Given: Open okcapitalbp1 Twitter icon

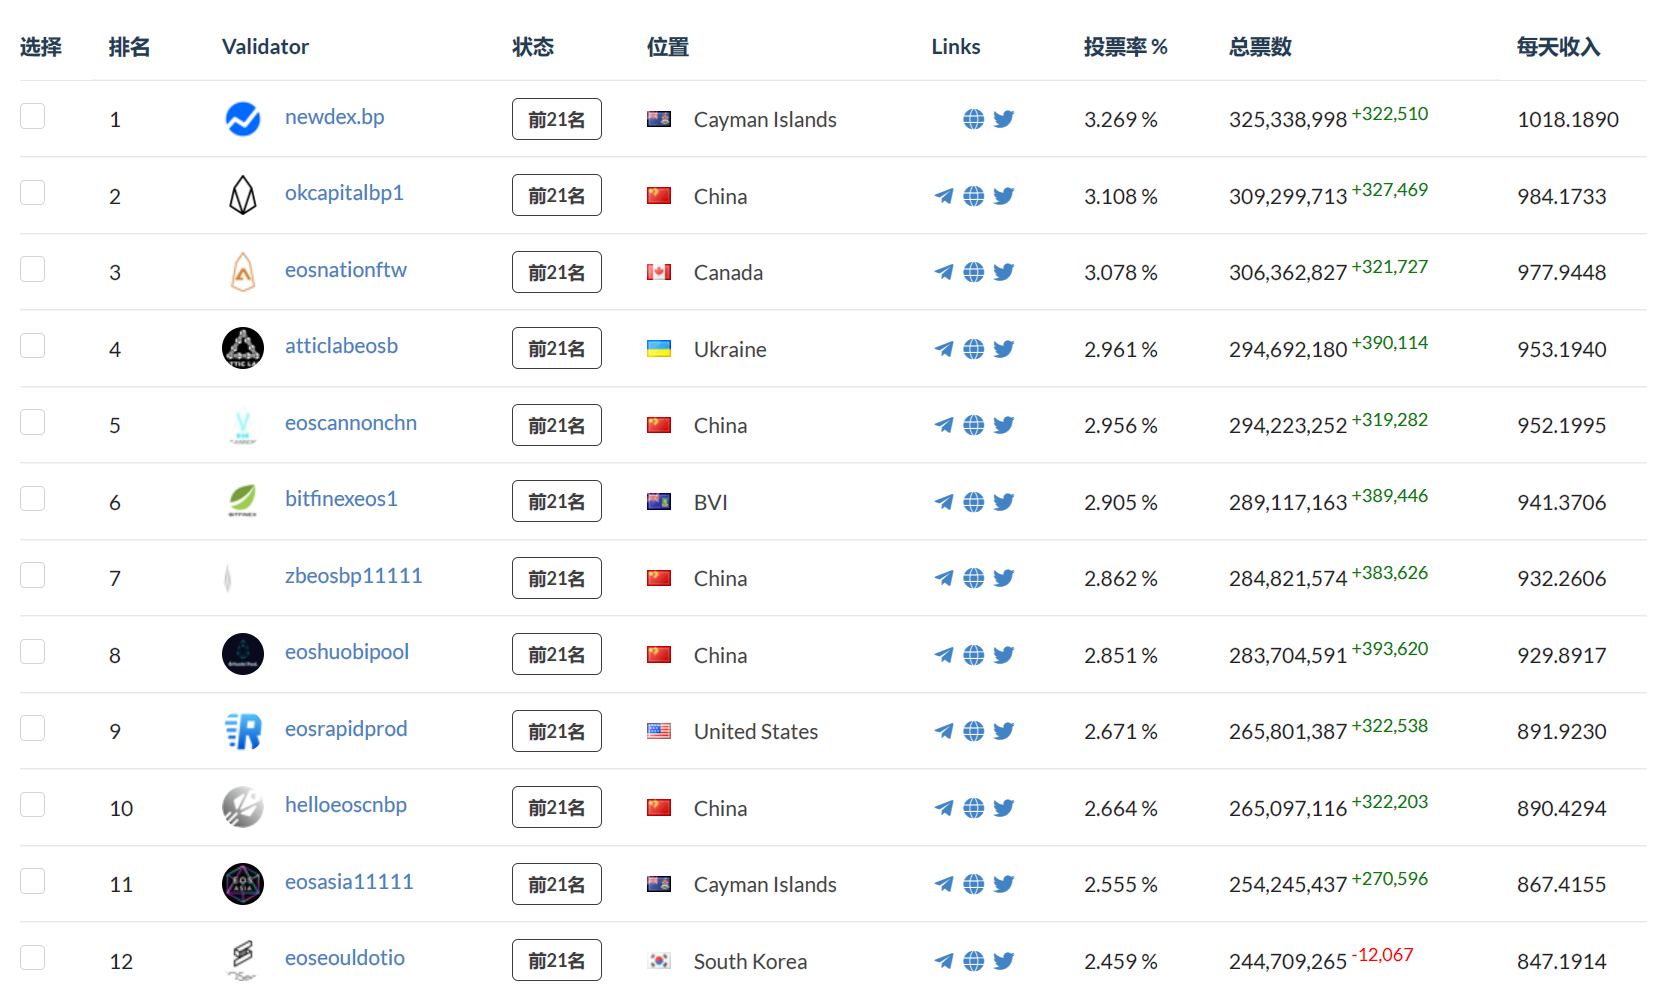Looking at the screenshot, I should (1004, 196).
